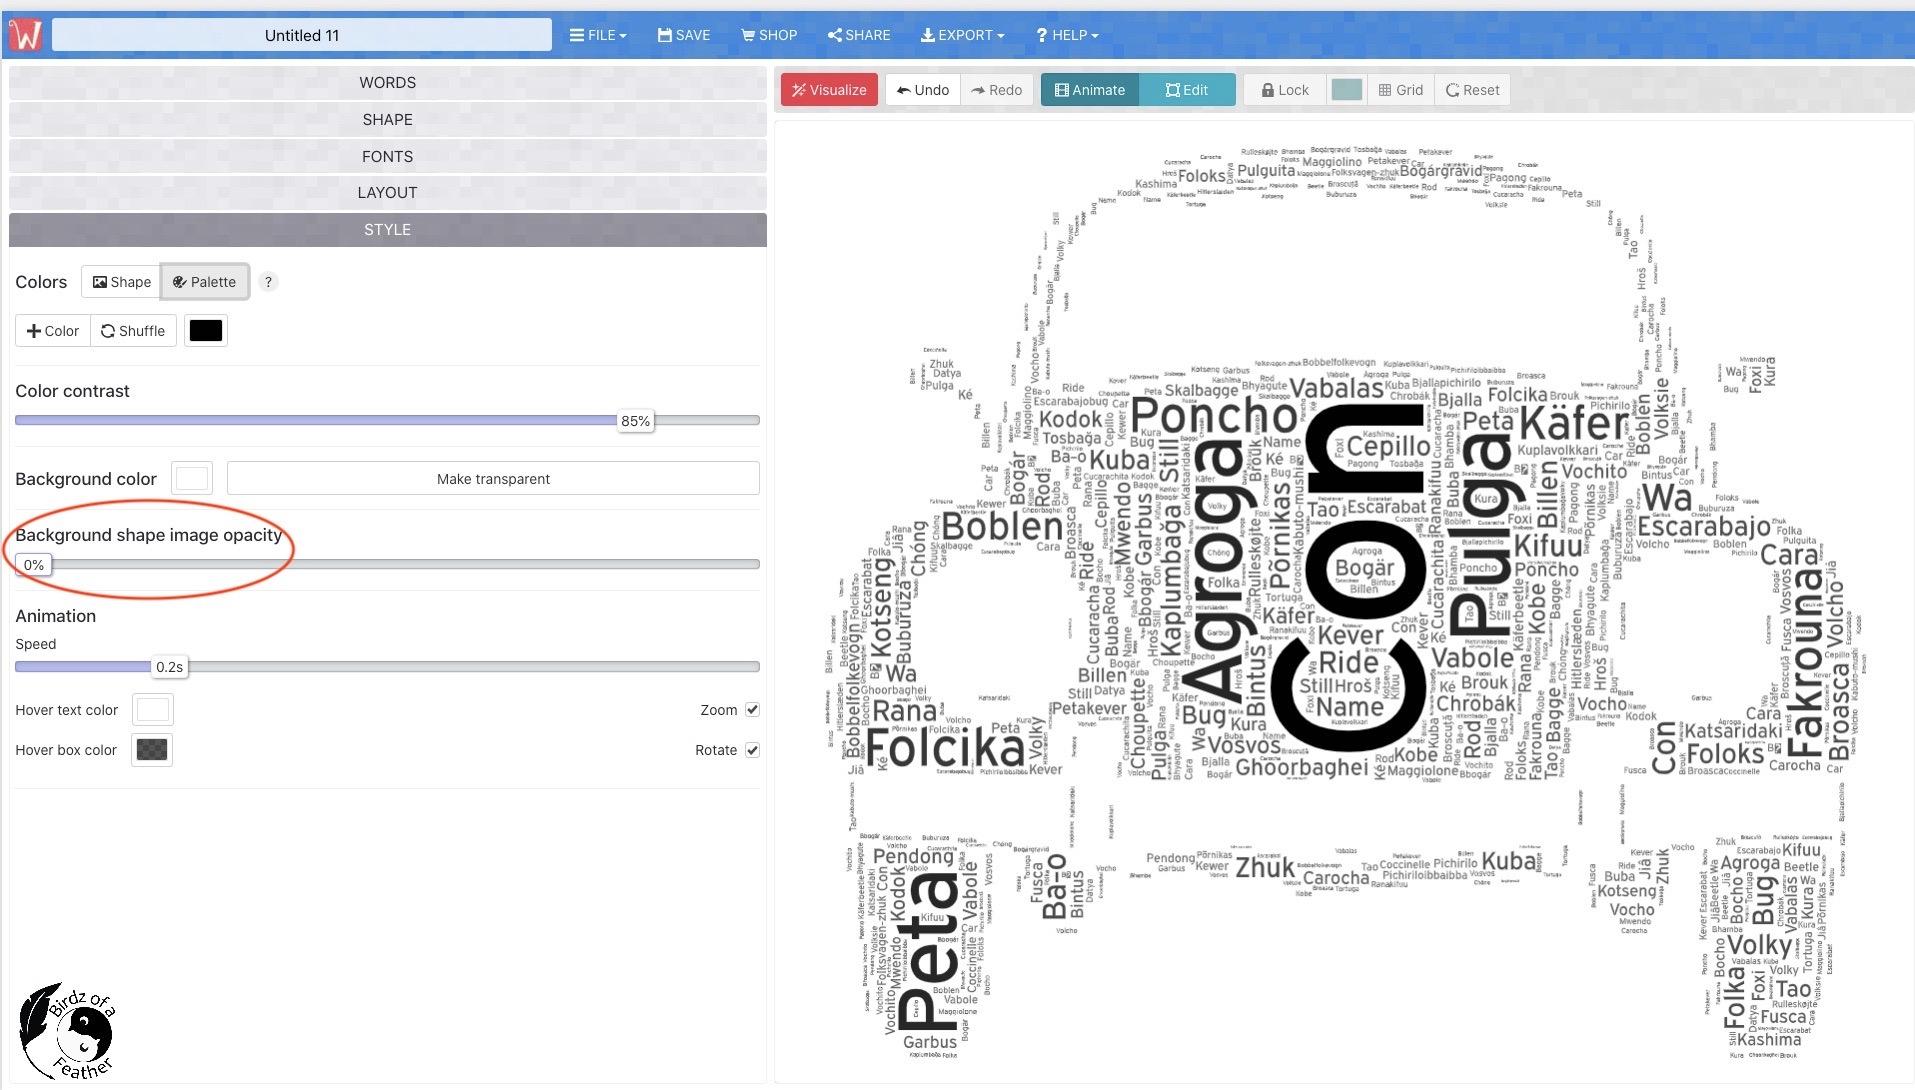Adjust the Animation Speed slider
This screenshot has height=1090, width=1915.
point(169,667)
